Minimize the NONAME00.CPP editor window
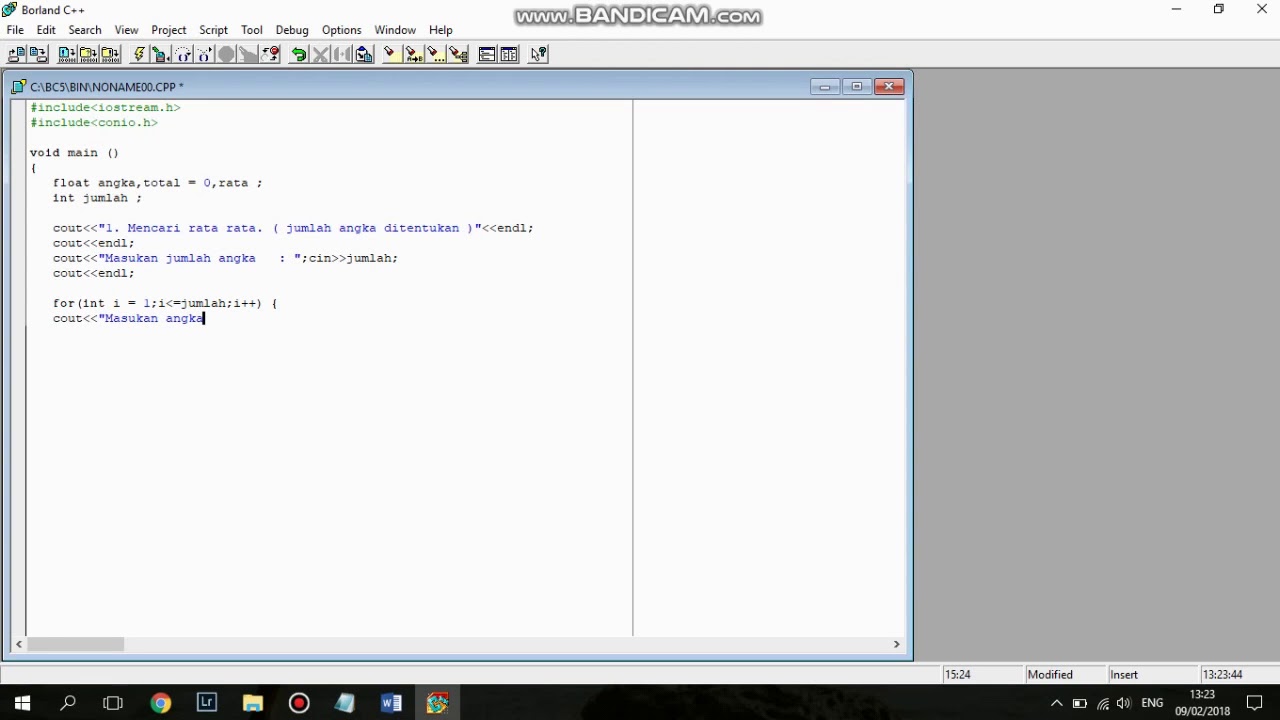Screen dimensions: 1280x720 click(x=824, y=87)
